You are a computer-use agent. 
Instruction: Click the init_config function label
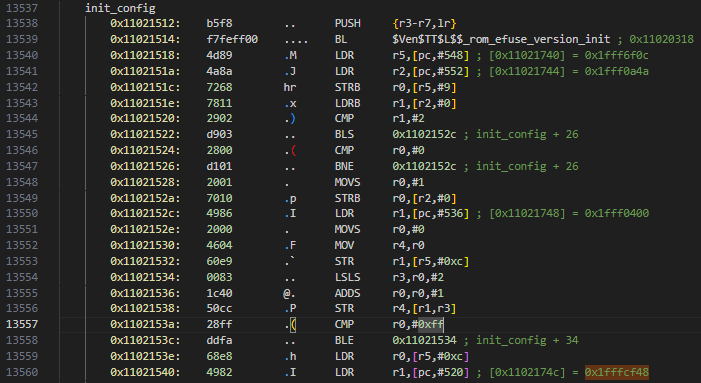(120, 8)
